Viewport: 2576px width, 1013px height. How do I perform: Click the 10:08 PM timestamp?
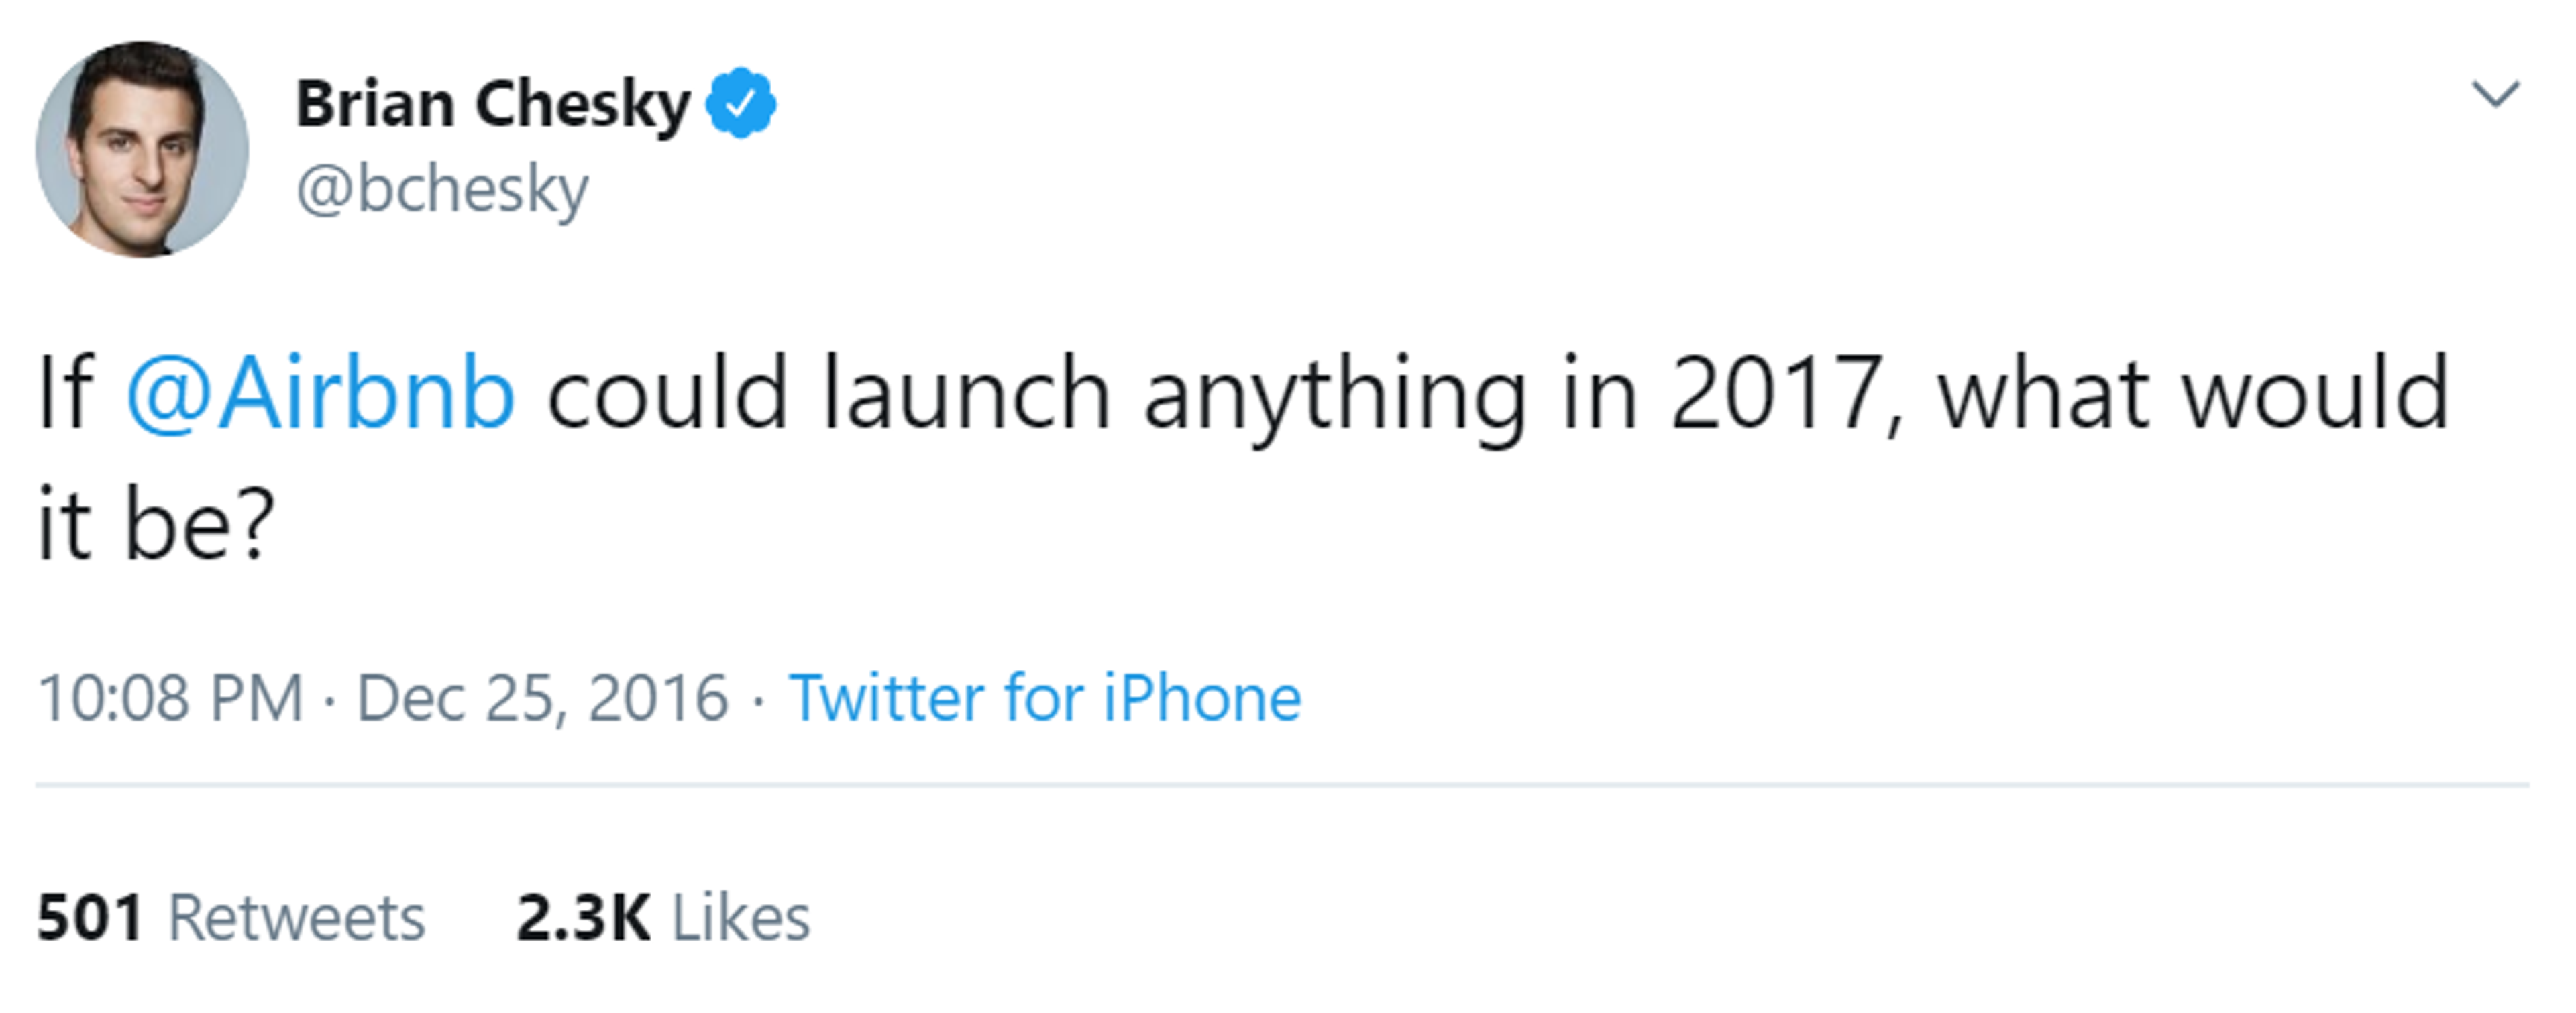[170, 697]
